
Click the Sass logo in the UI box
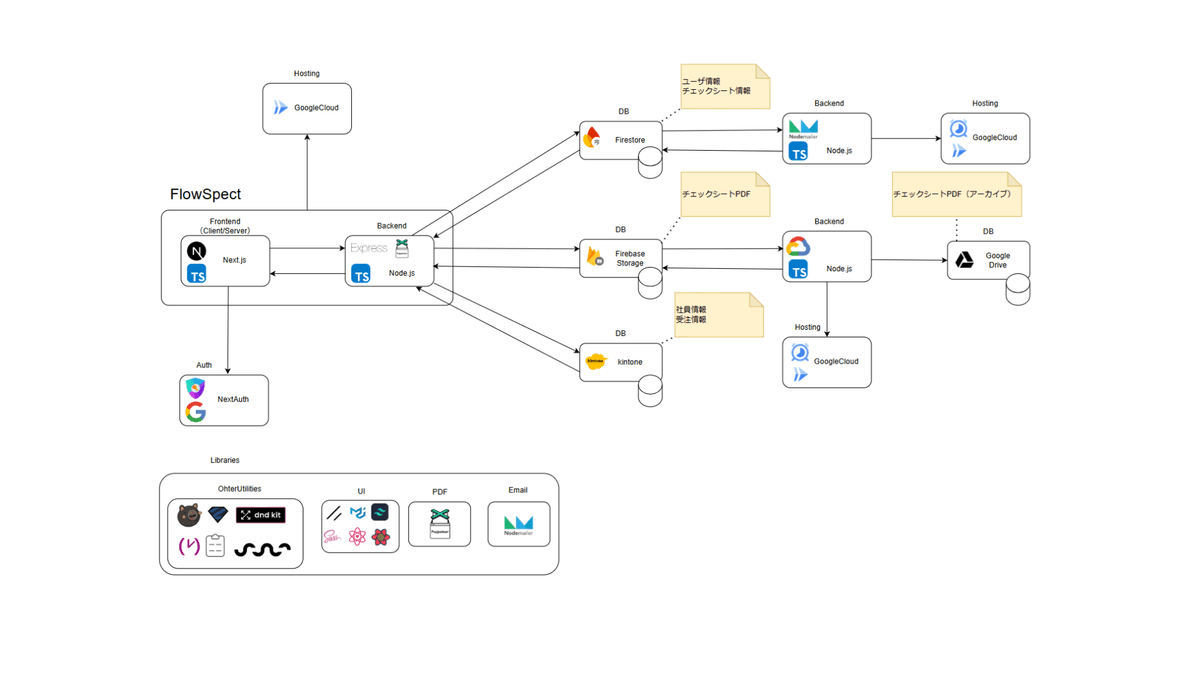(333, 538)
